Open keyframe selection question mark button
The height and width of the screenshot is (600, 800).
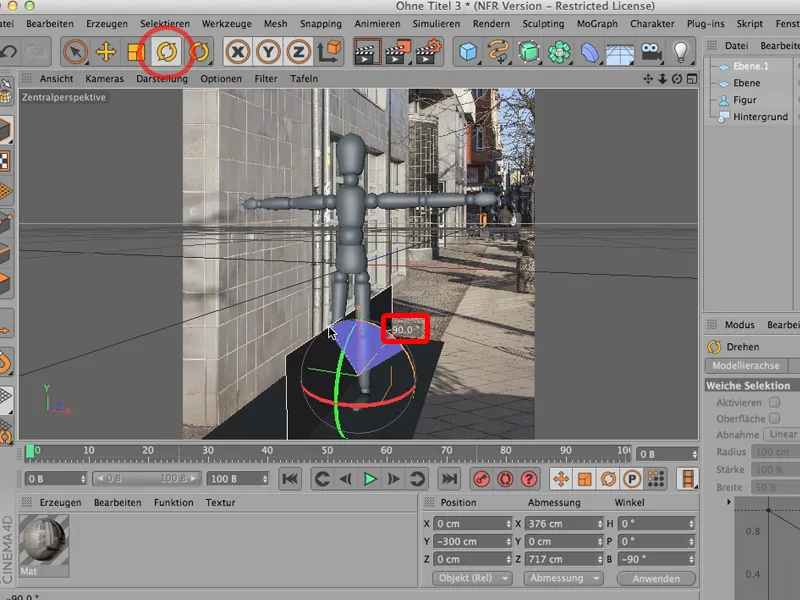click(x=529, y=479)
